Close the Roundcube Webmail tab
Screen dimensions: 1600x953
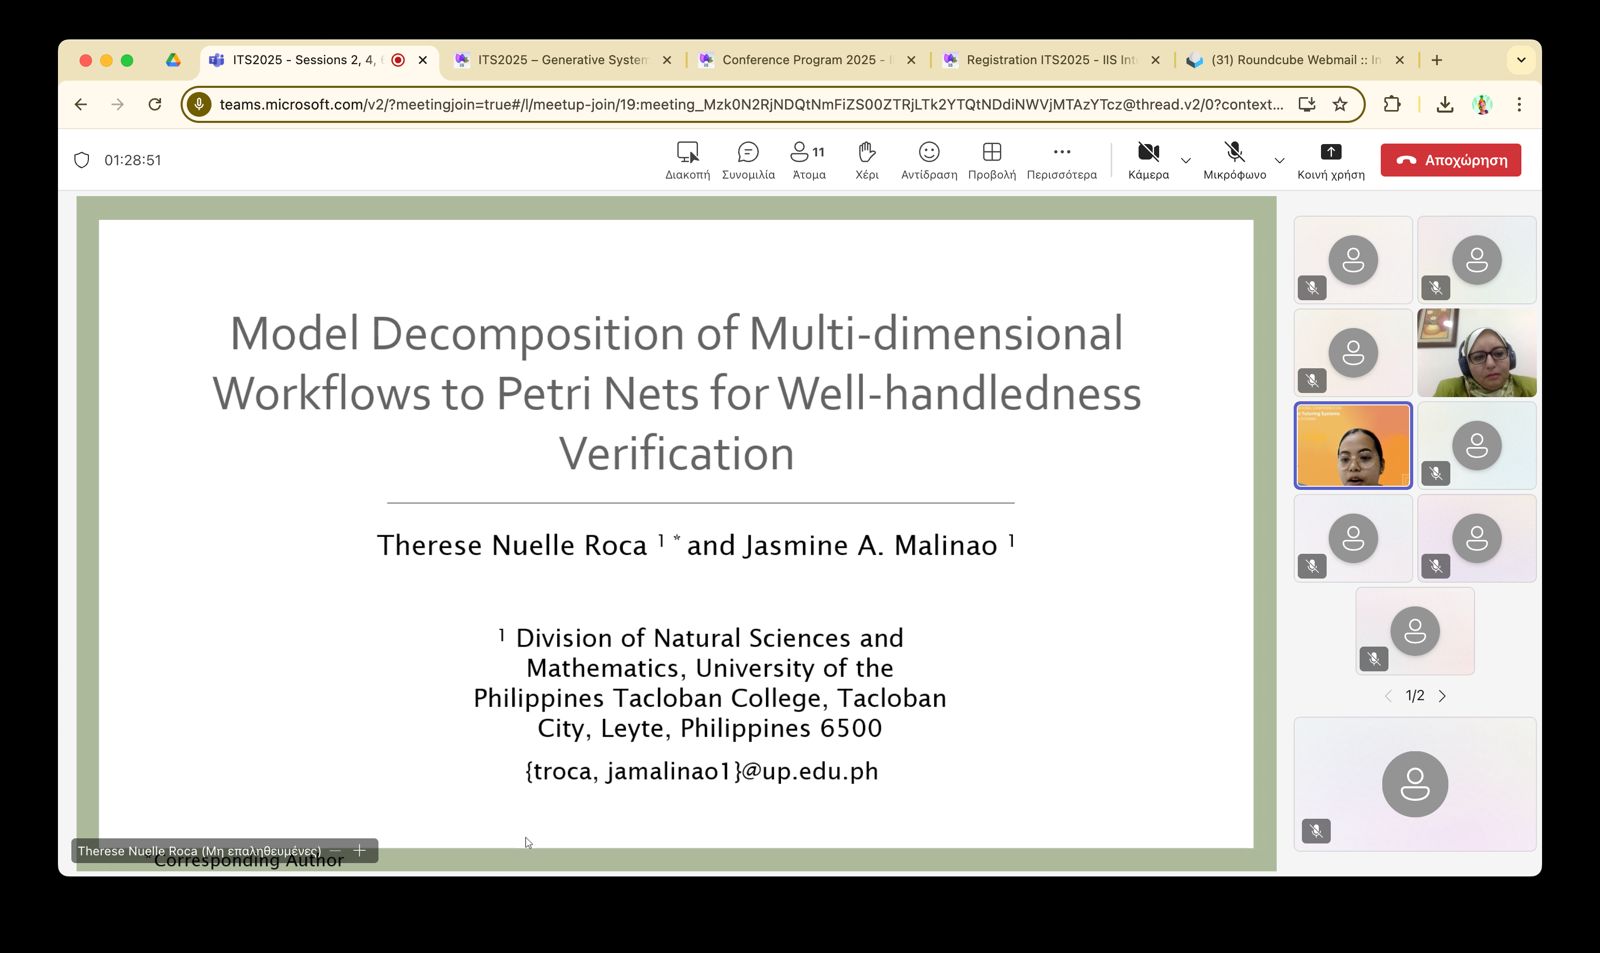[1400, 60]
